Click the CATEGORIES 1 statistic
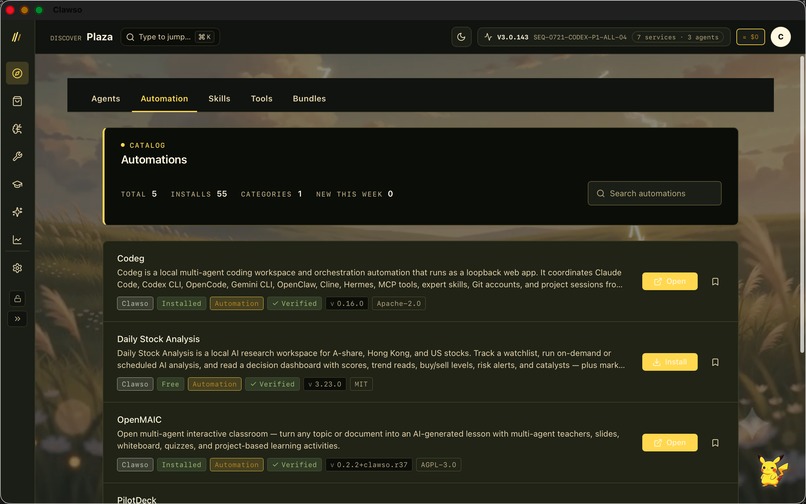The width and height of the screenshot is (806, 504). click(x=271, y=194)
